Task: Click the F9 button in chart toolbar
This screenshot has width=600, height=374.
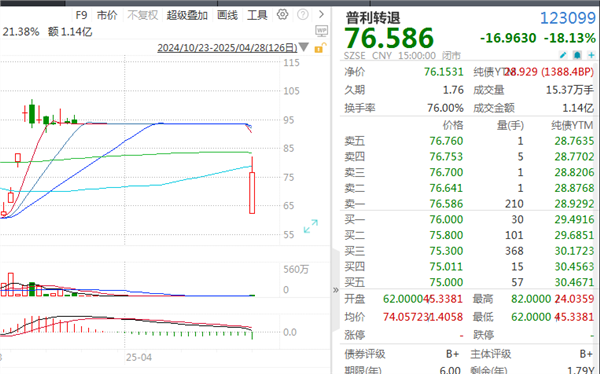Action: [81, 15]
